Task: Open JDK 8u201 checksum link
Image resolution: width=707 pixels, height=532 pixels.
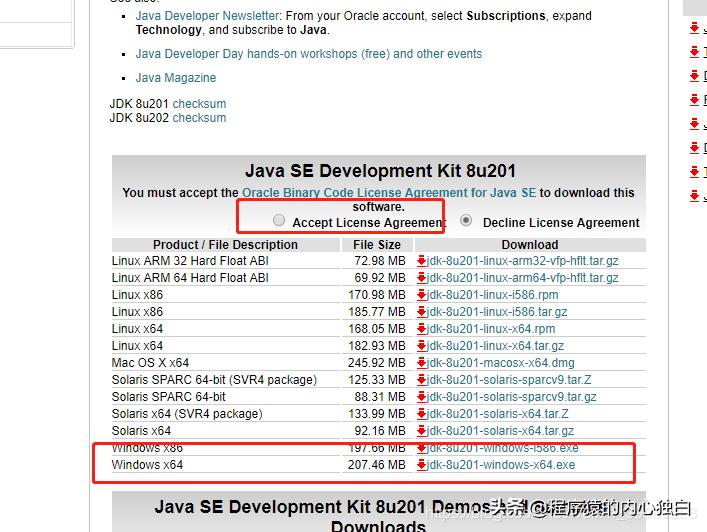Action: pyautogui.click(x=199, y=104)
